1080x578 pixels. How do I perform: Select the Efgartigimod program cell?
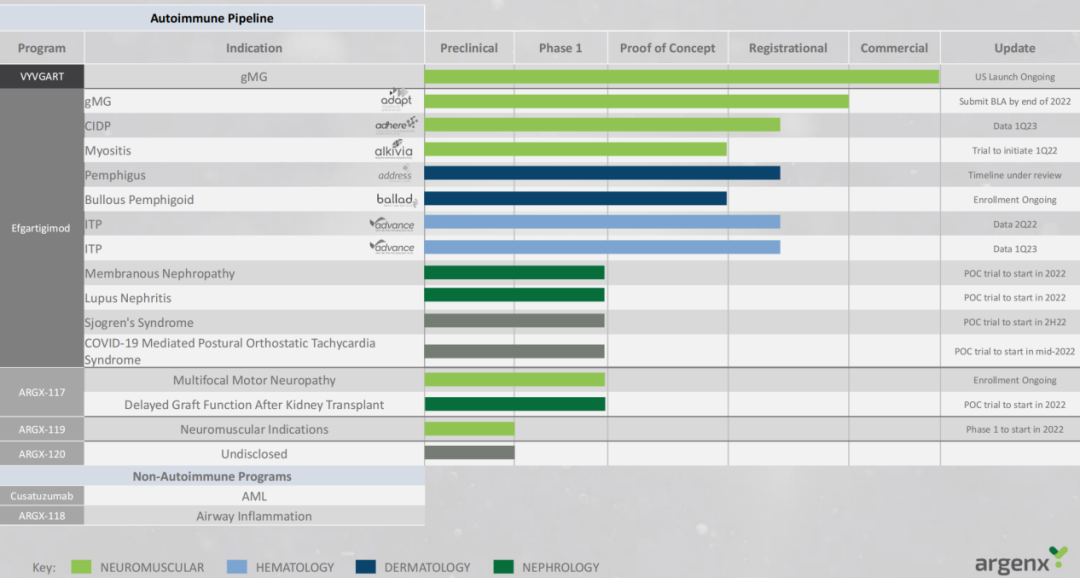(x=42, y=228)
